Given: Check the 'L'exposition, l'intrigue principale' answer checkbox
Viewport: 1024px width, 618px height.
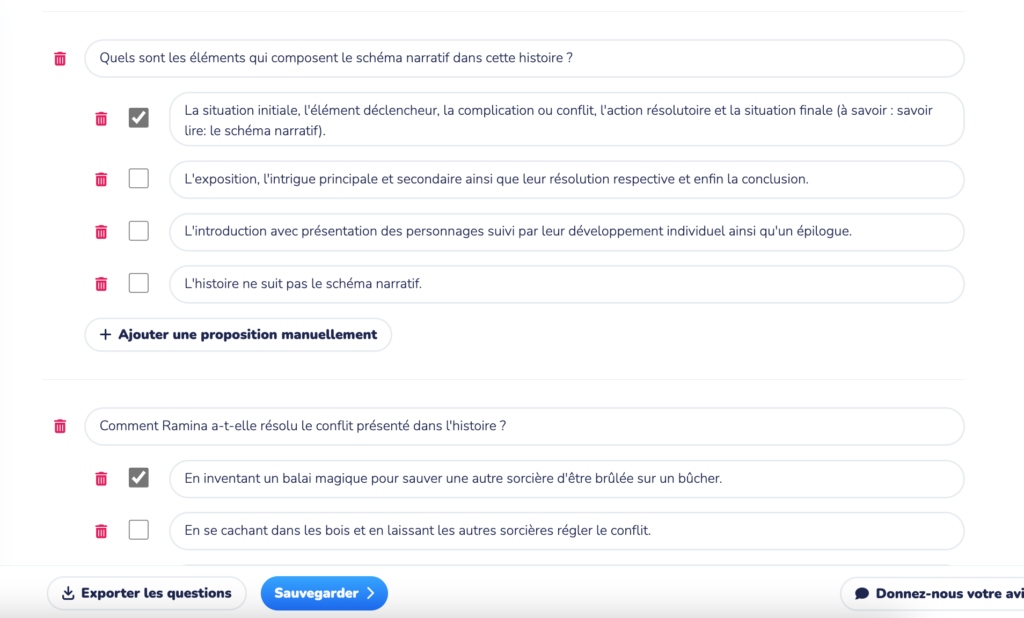Looking at the screenshot, I should tap(138, 178).
